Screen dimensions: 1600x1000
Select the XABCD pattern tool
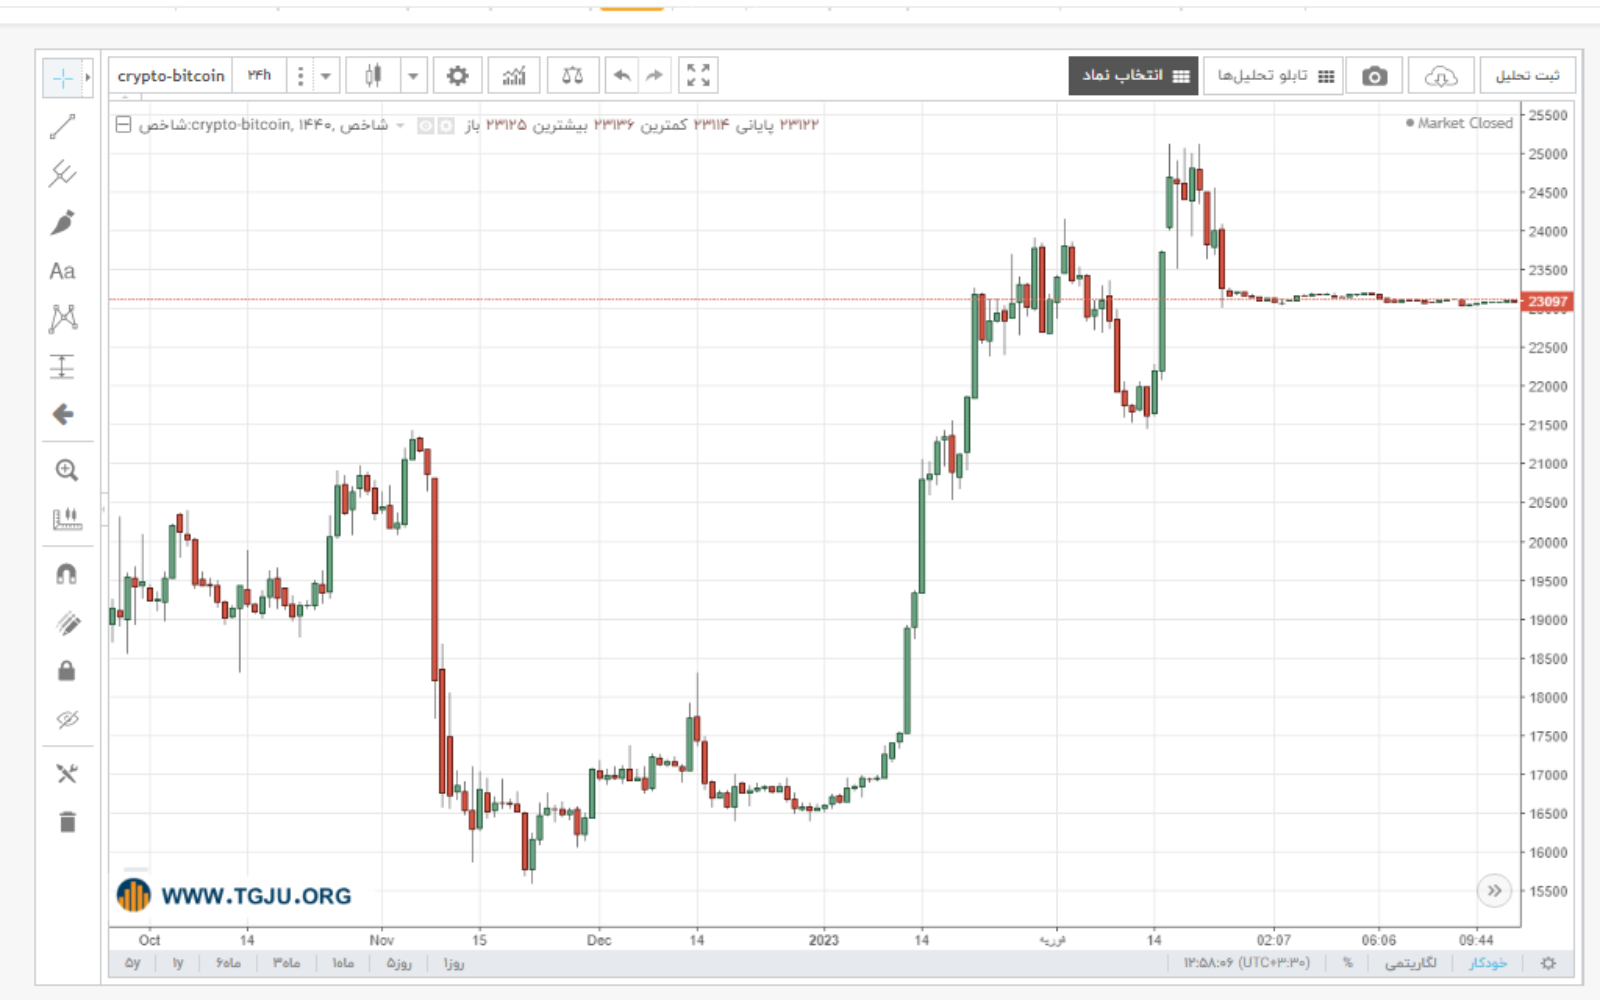tap(62, 319)
